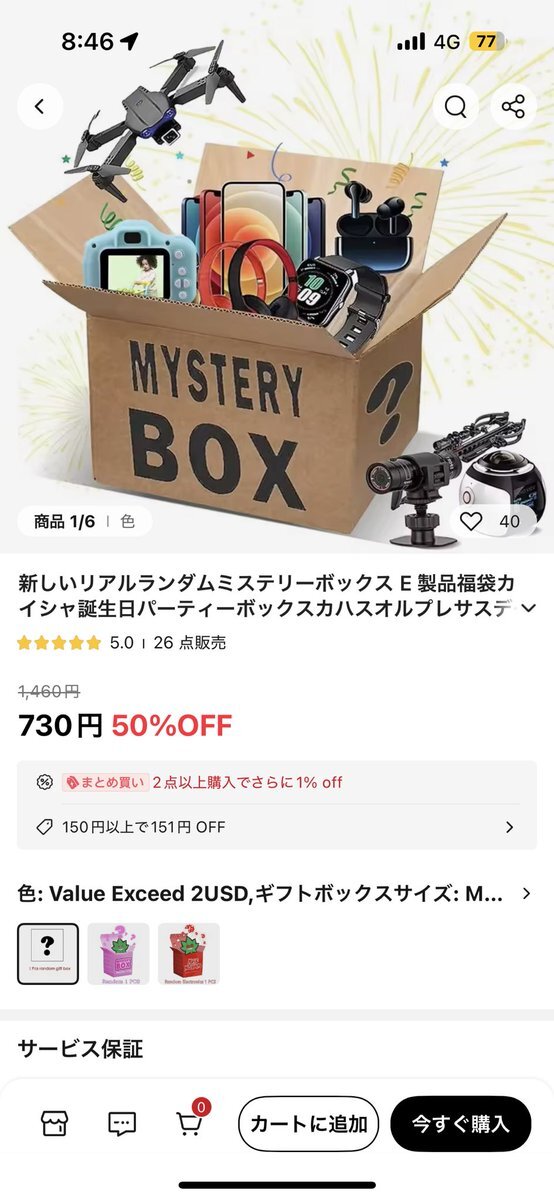Viewport: 554px width, 1200px height.
Task: Tap the share icon
Action: point(513,107)
